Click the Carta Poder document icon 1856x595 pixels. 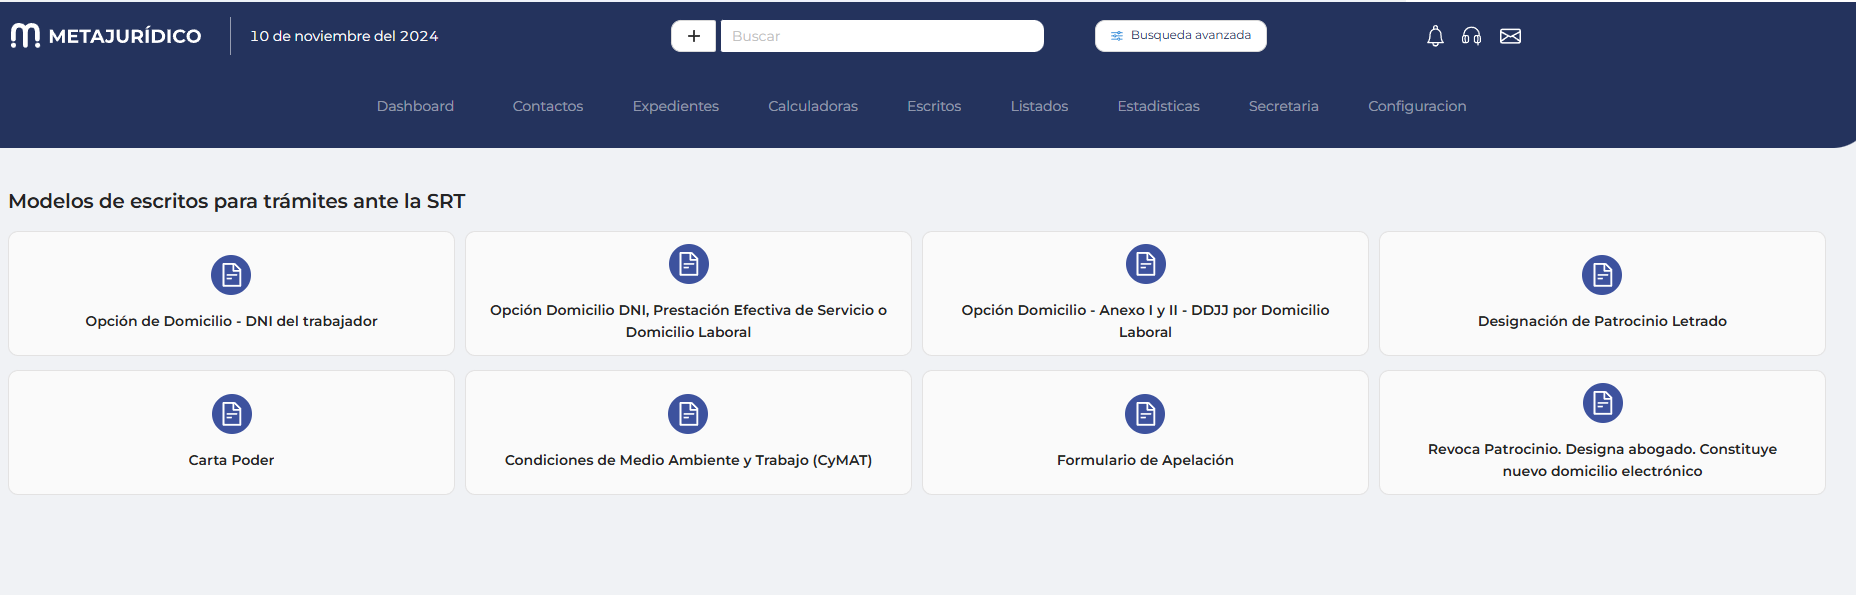tap(231, 414)
